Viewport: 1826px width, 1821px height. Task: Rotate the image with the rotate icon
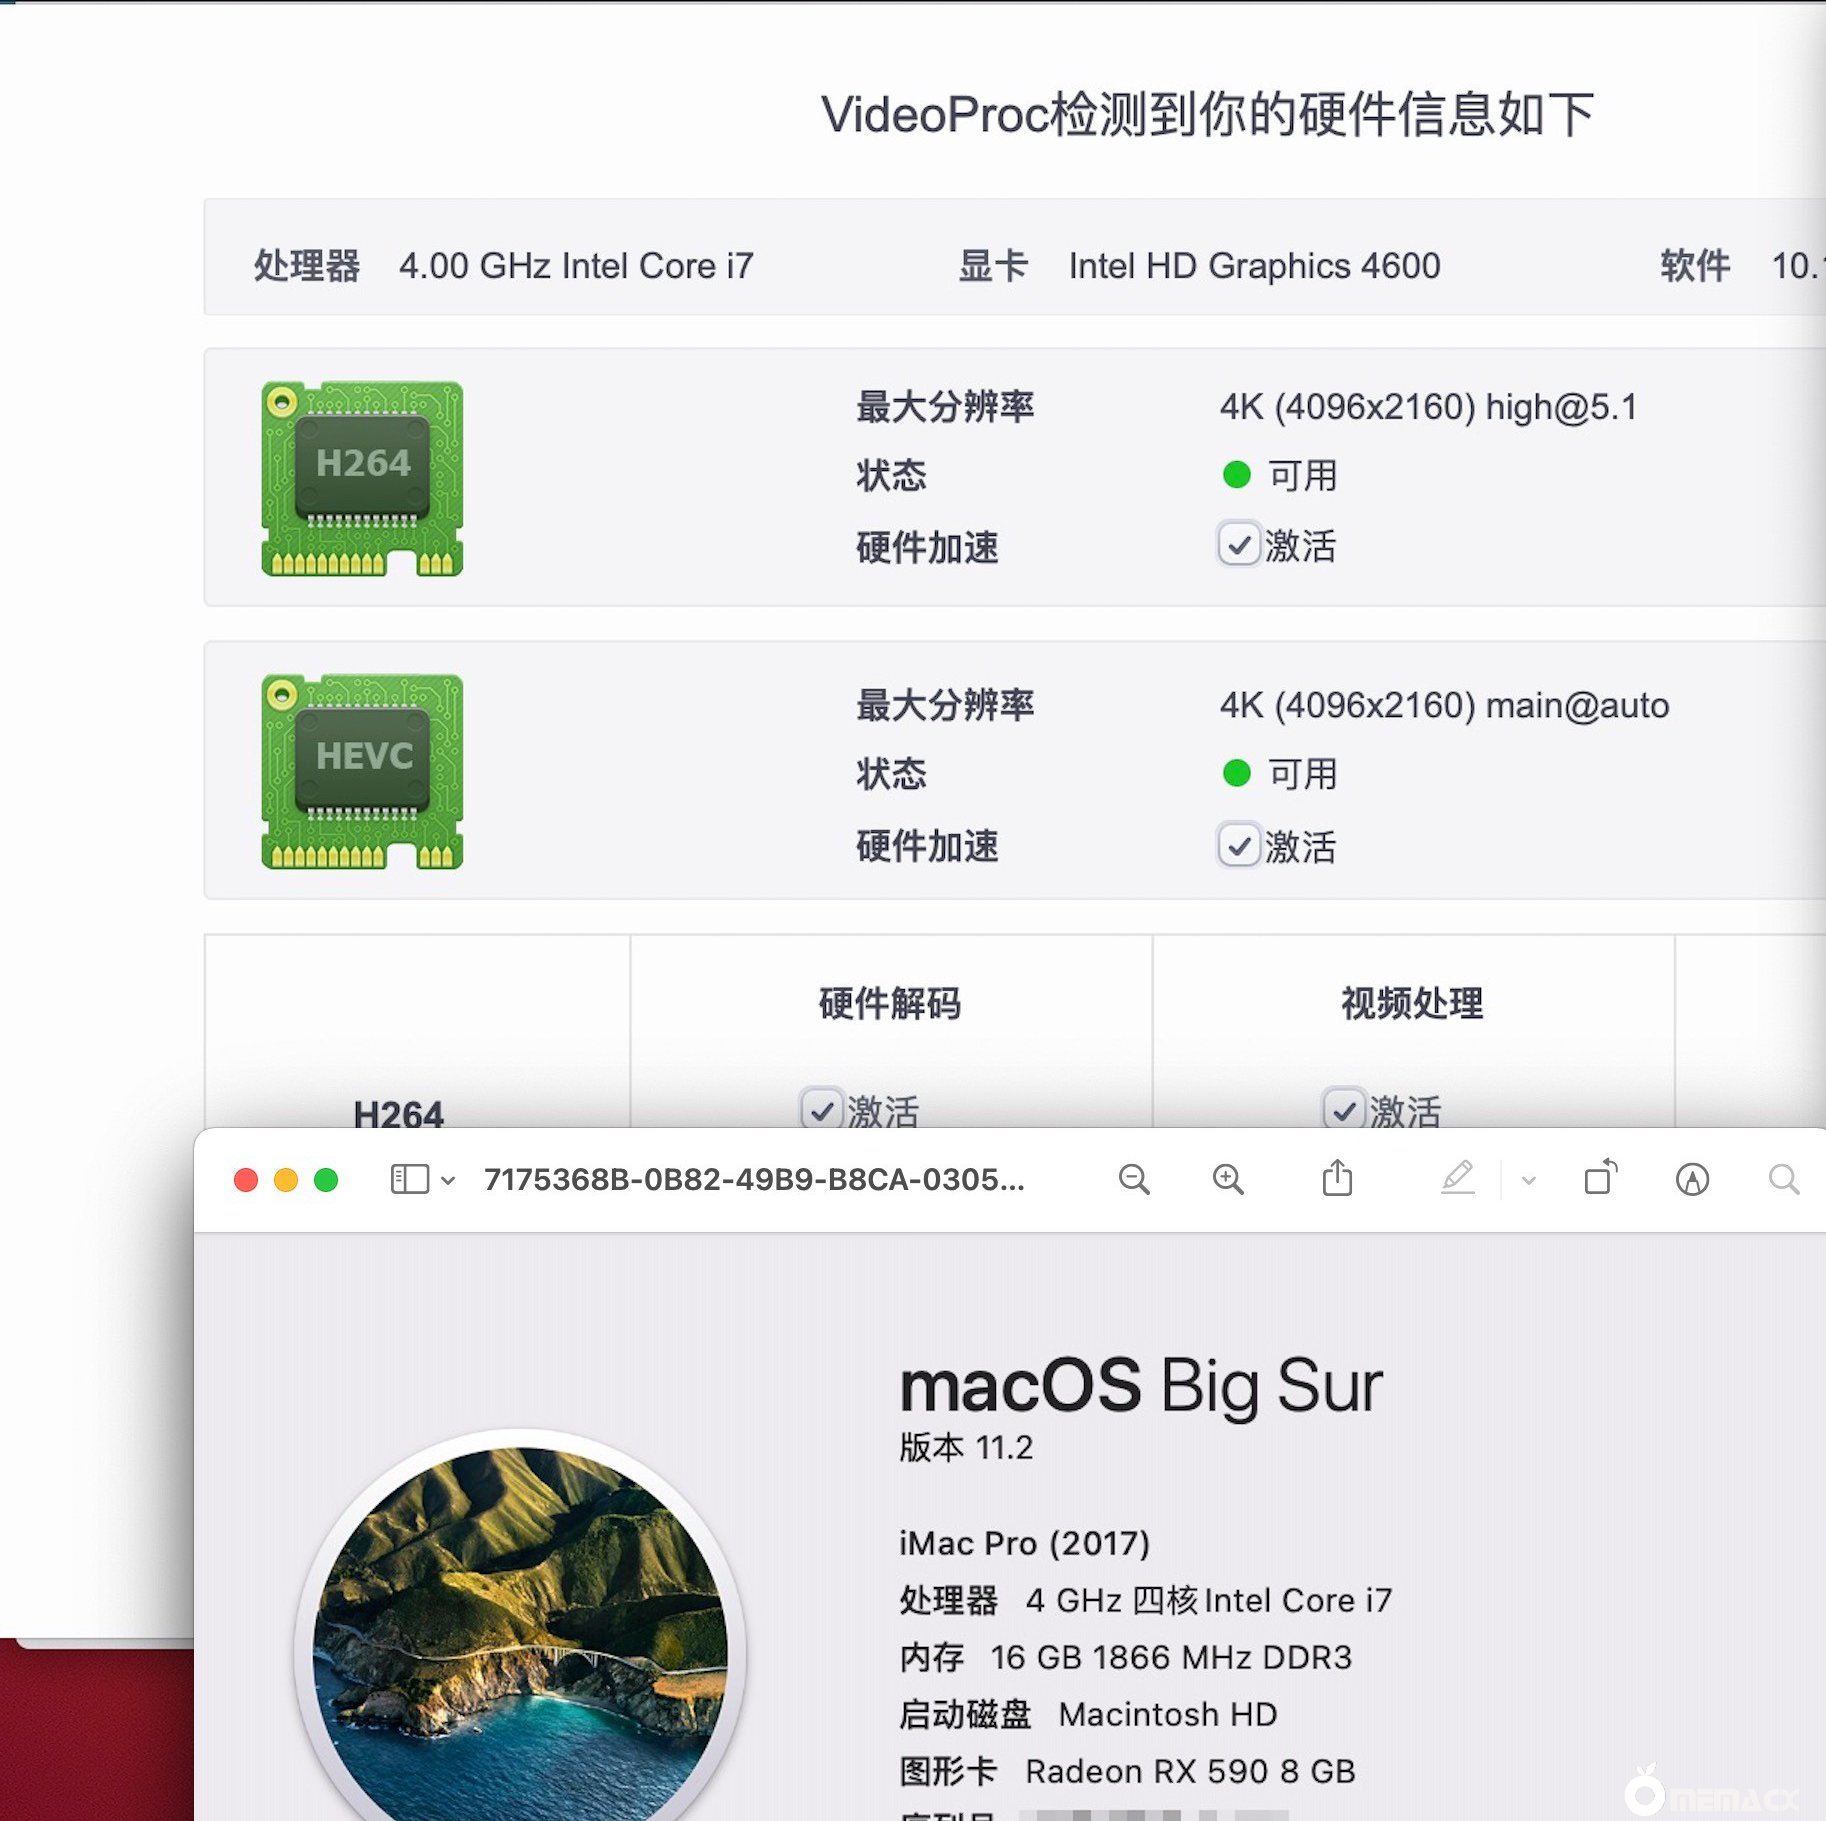1600,1178
